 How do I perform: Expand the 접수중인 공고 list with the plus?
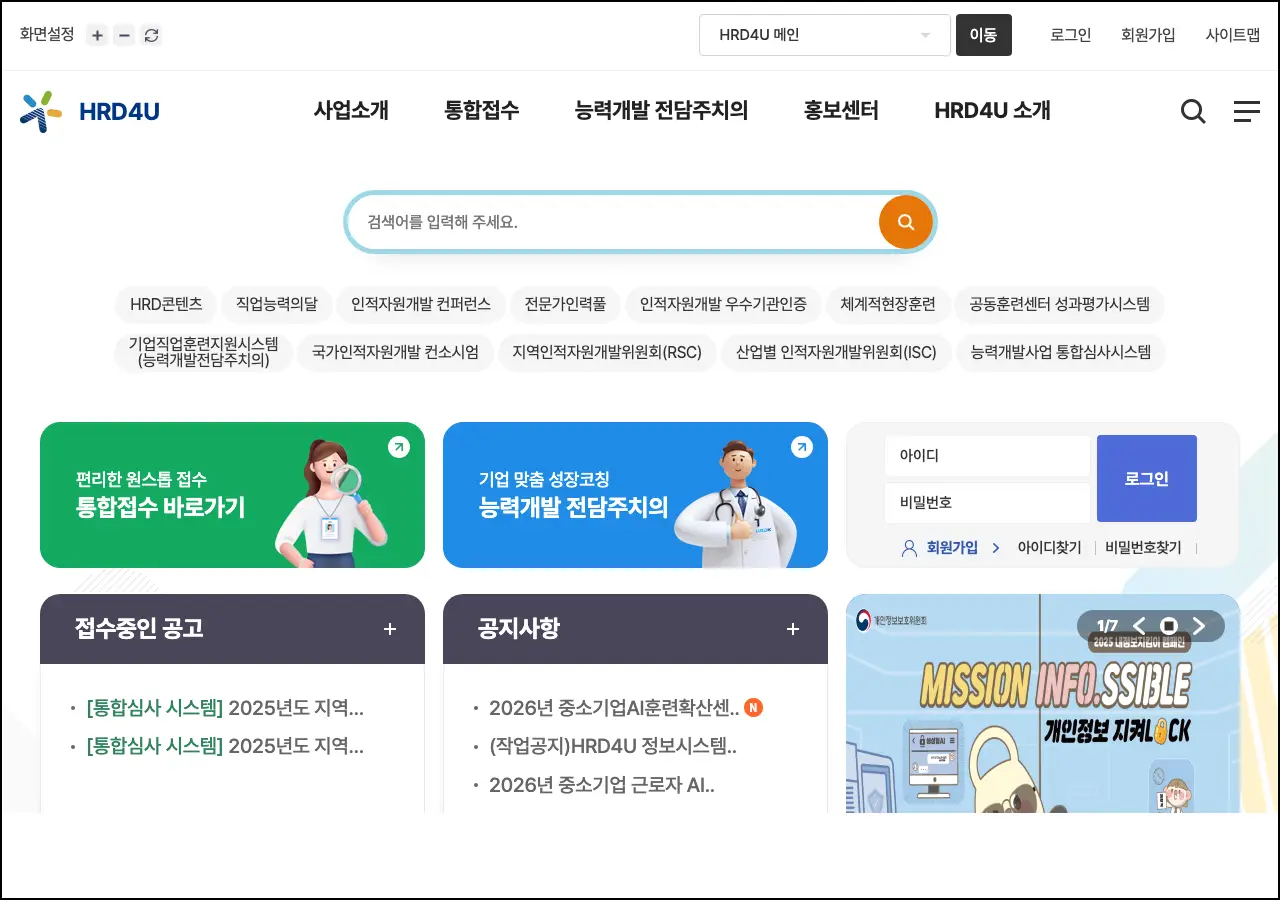tap(389, 629)
